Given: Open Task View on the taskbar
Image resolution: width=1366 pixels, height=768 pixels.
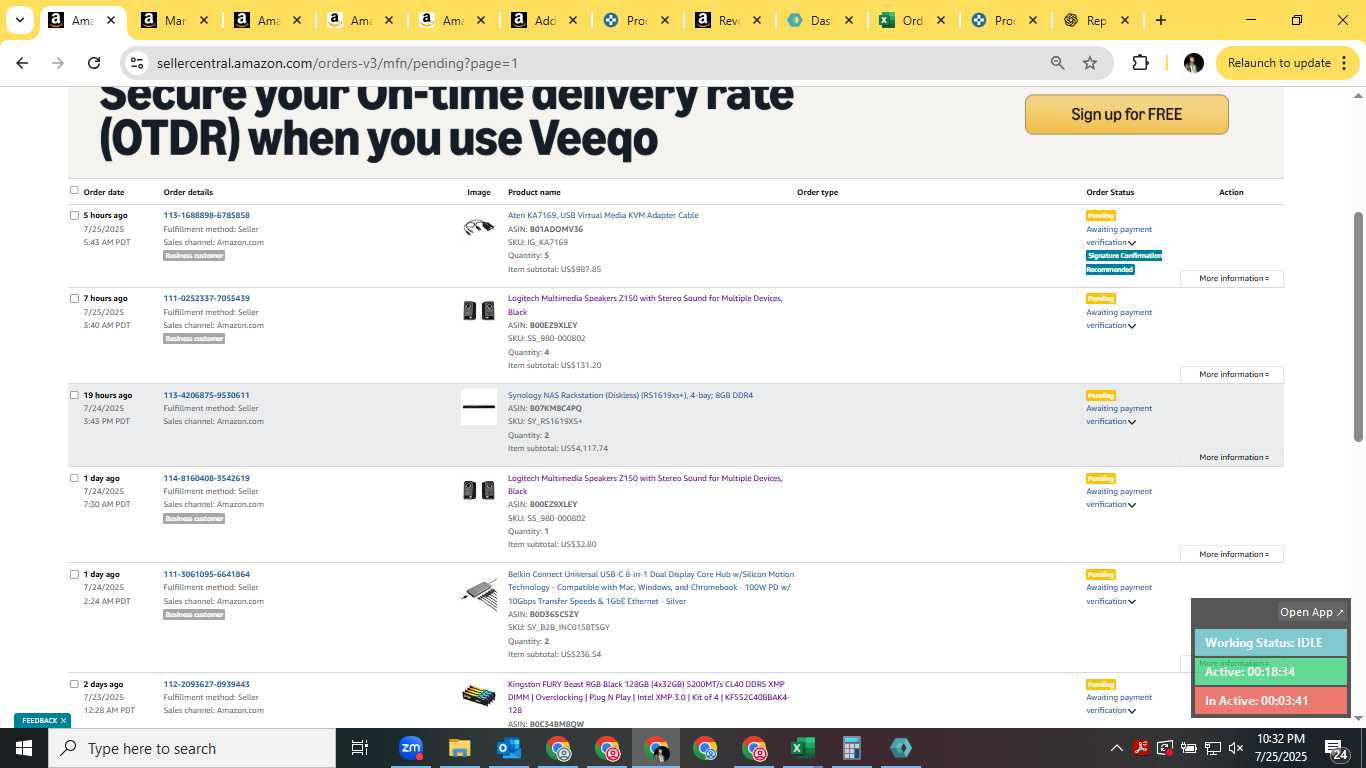Looking at the screenshot, I should click(360, 748).
